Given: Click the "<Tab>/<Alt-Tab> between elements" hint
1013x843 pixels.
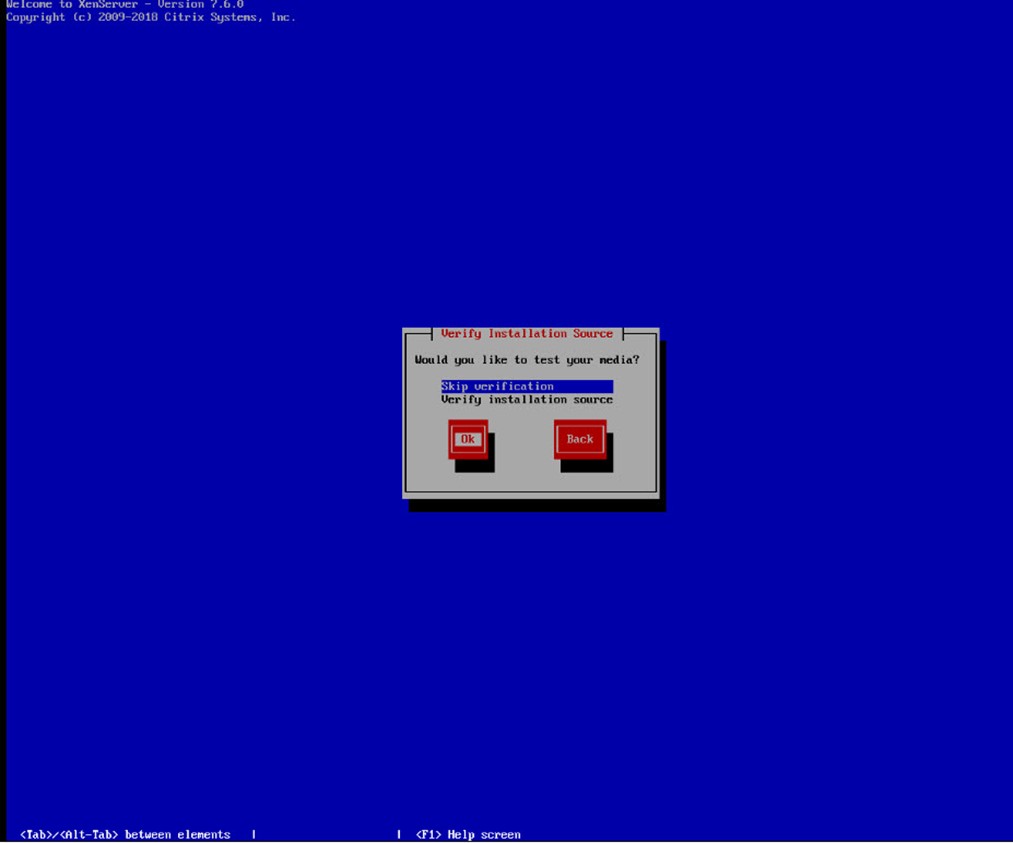Looking at the screenshot, I should [x=125, y=835].
